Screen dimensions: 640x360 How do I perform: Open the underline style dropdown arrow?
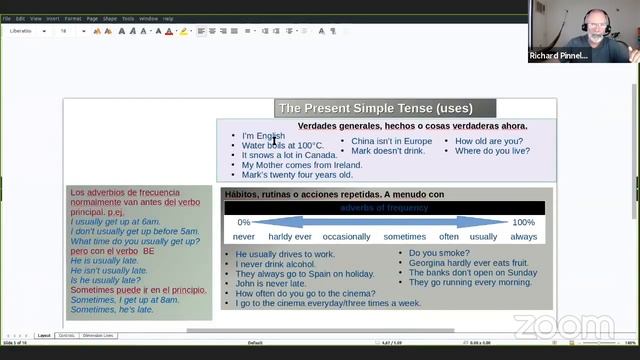coord(151,31)
